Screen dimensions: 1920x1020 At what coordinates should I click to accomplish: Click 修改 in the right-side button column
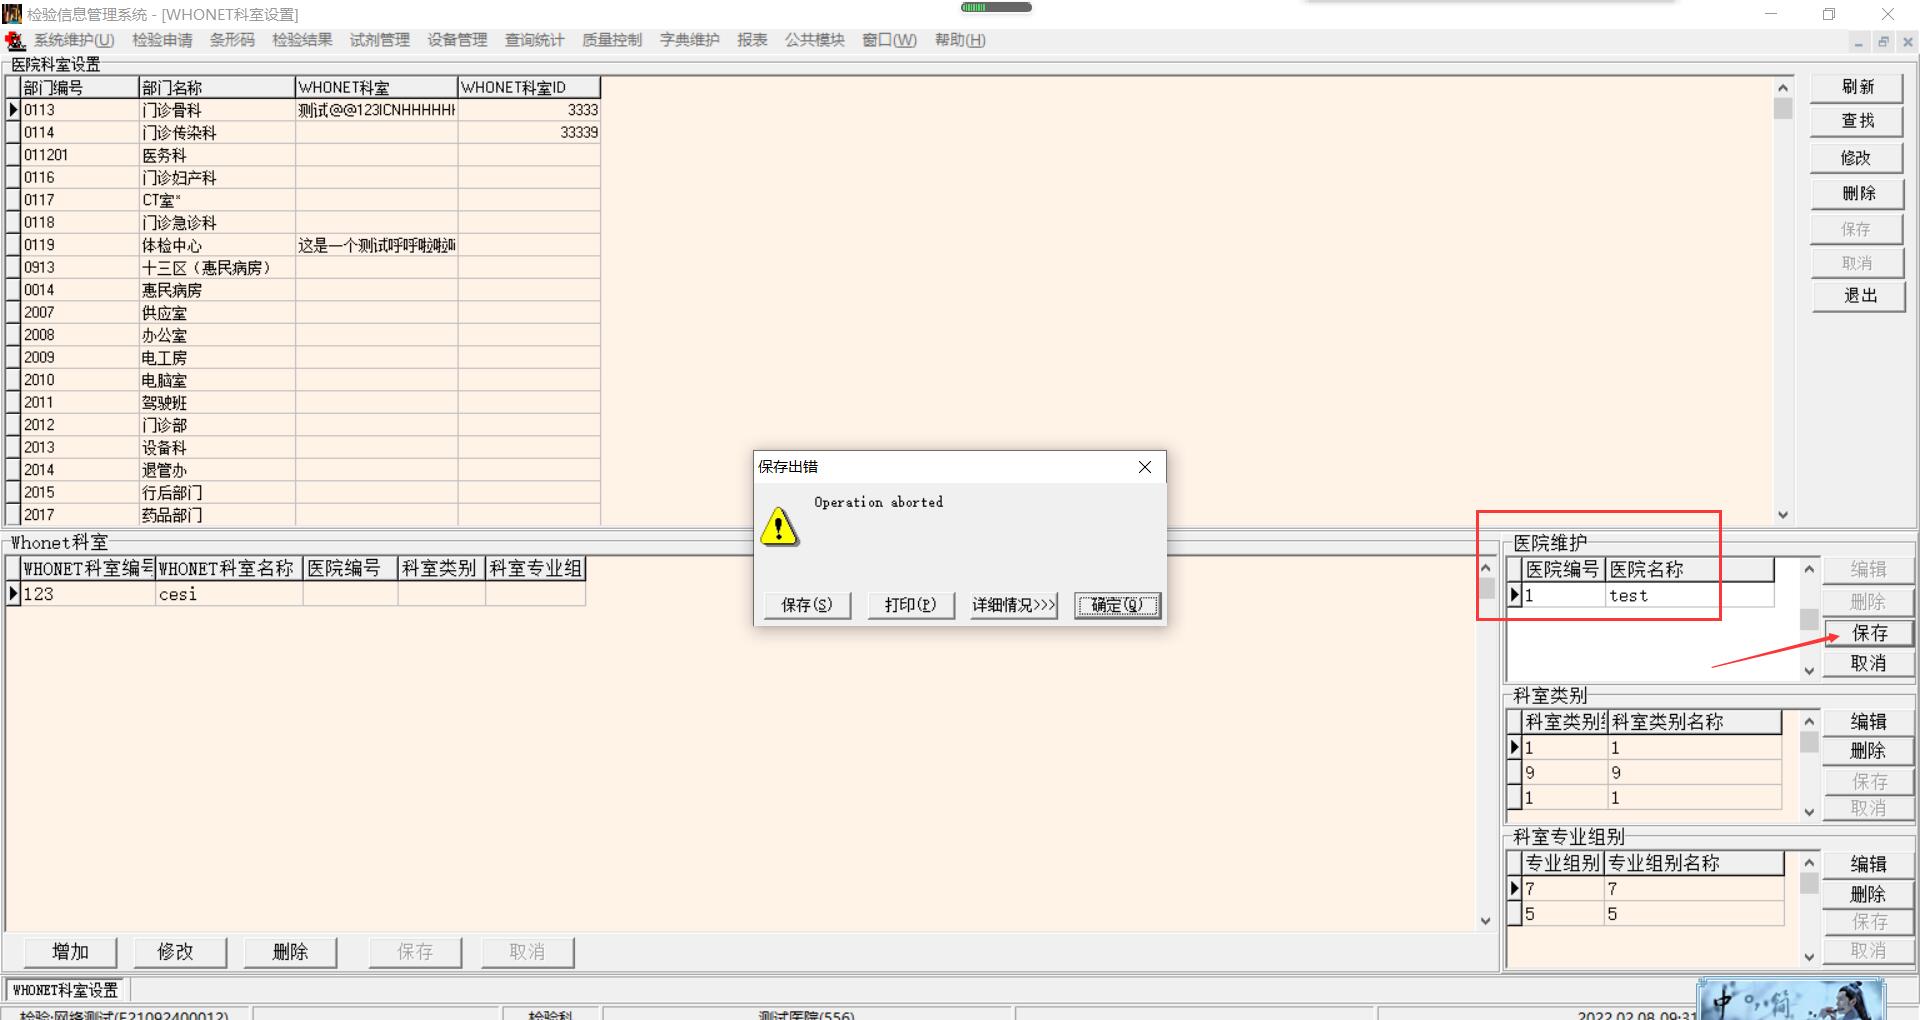tap(1858, 158)
